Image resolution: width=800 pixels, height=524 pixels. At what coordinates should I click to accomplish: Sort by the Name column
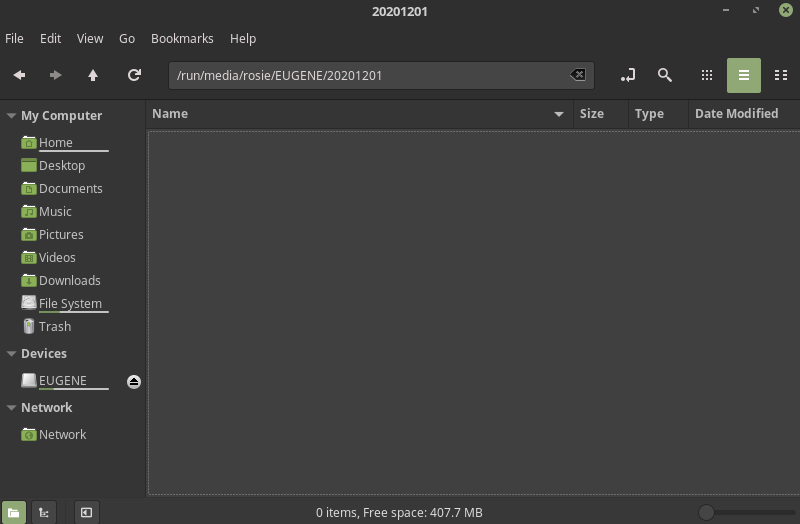359,114
